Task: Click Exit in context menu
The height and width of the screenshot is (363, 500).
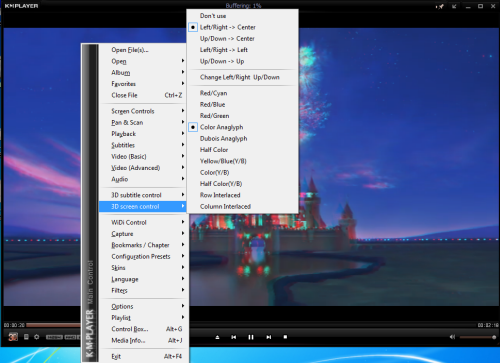Action: point(143,357)
